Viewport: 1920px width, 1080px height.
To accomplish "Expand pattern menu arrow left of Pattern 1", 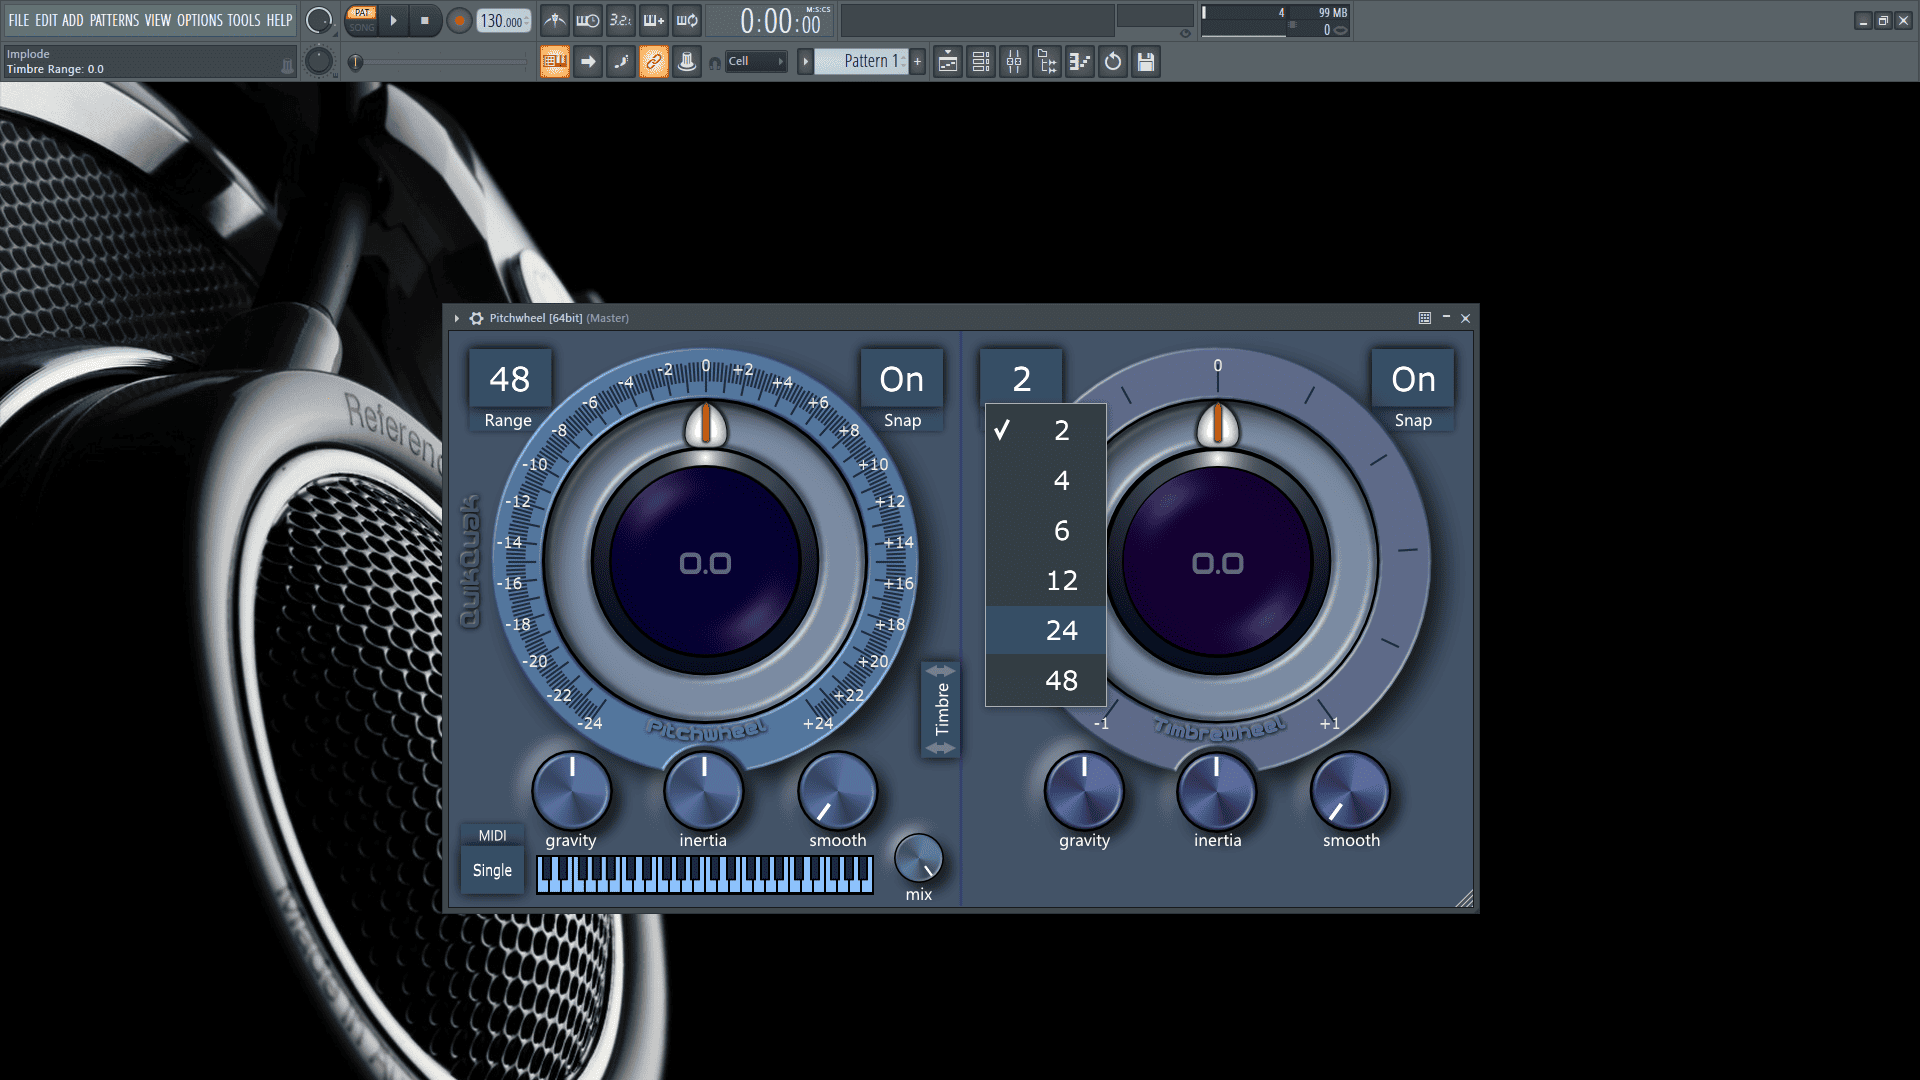I will pyautogui.click(x=805, y=61).
